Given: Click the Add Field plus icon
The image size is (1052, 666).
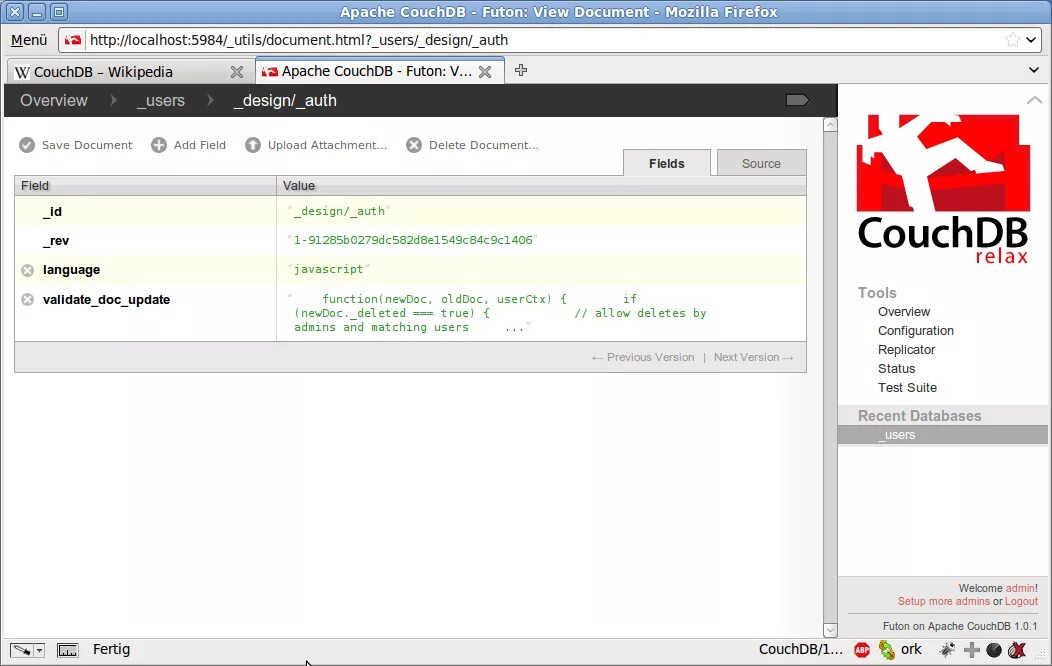Looking at the screenshot, I should click(x=158, y=145).
